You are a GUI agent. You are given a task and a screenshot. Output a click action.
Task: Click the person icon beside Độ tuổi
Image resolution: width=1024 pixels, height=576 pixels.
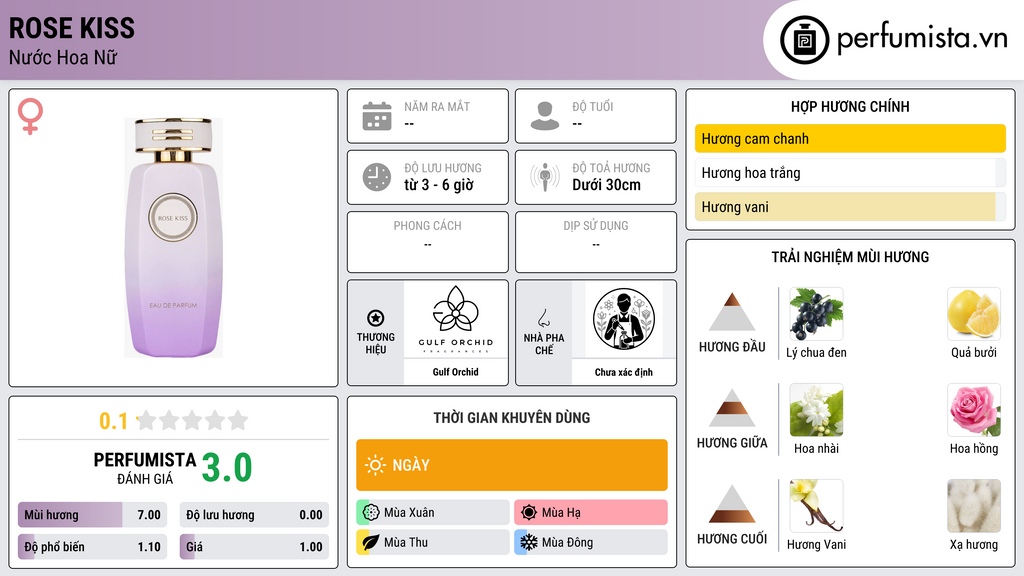545,116
